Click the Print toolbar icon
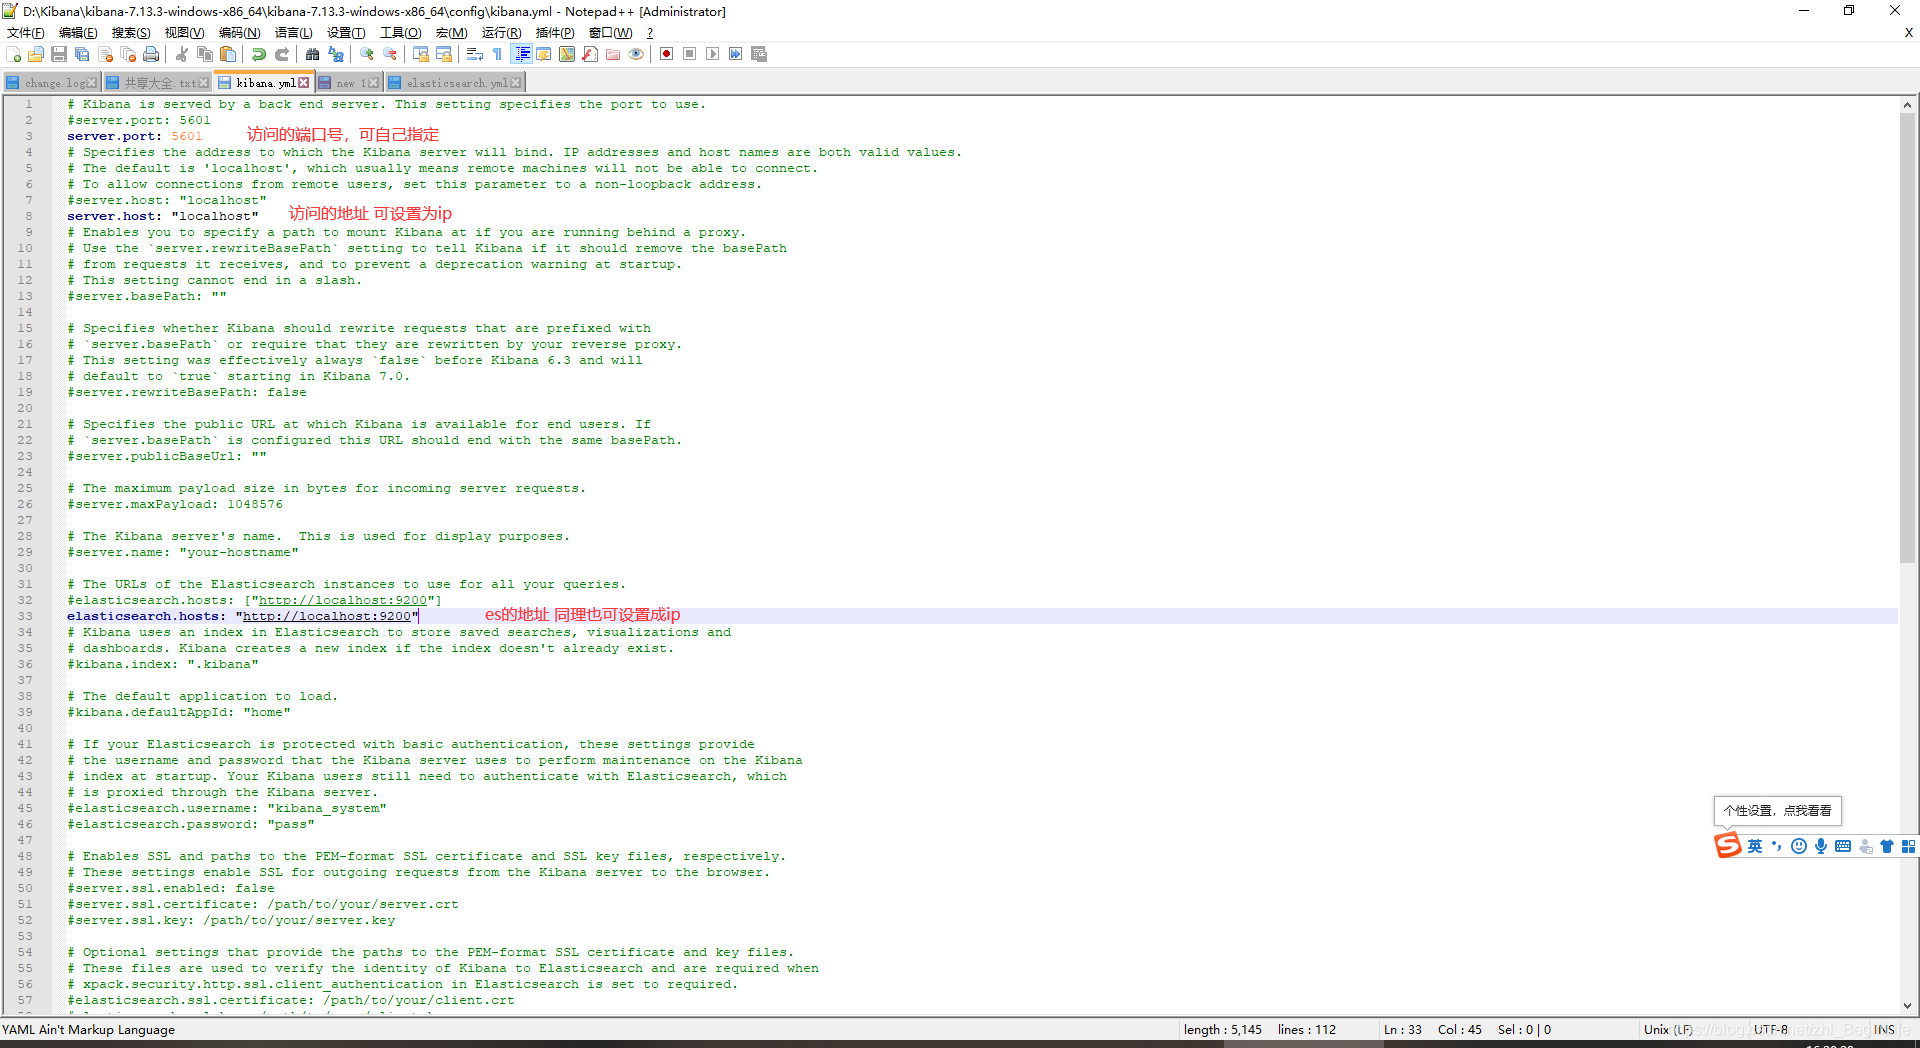This screenshot has width=1920, height=1048. (151, 54)
